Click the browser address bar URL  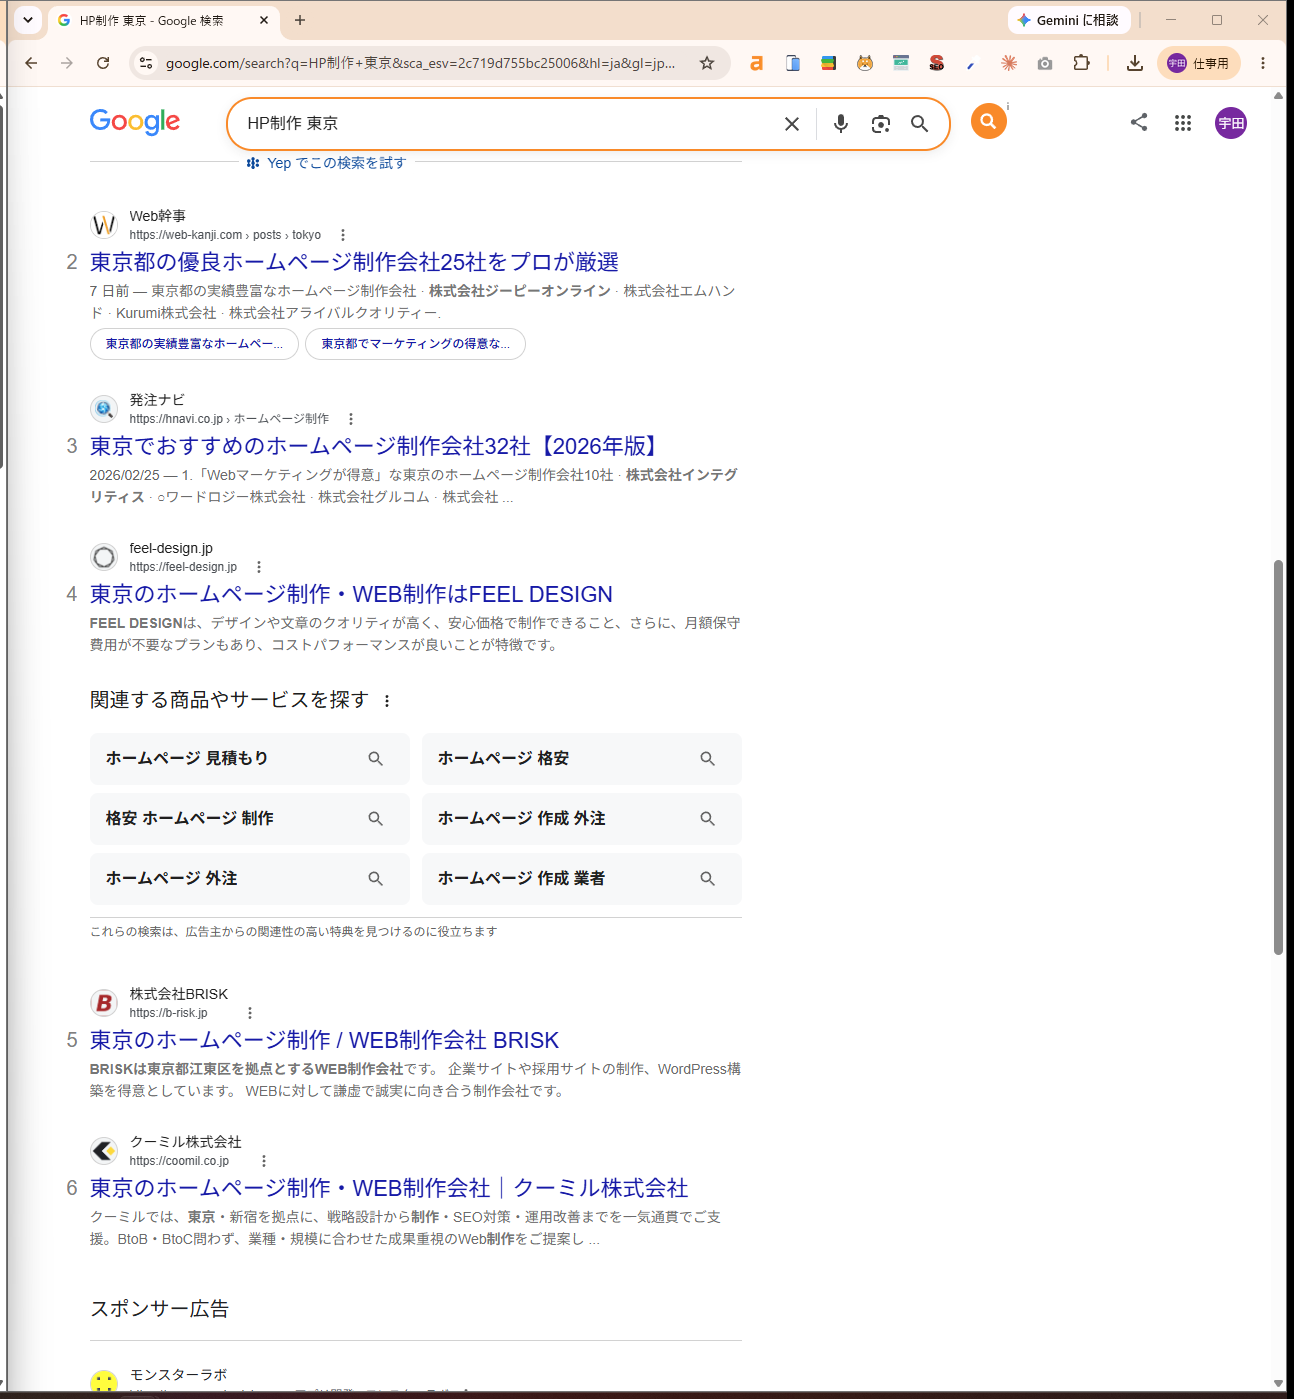[420, 63]
